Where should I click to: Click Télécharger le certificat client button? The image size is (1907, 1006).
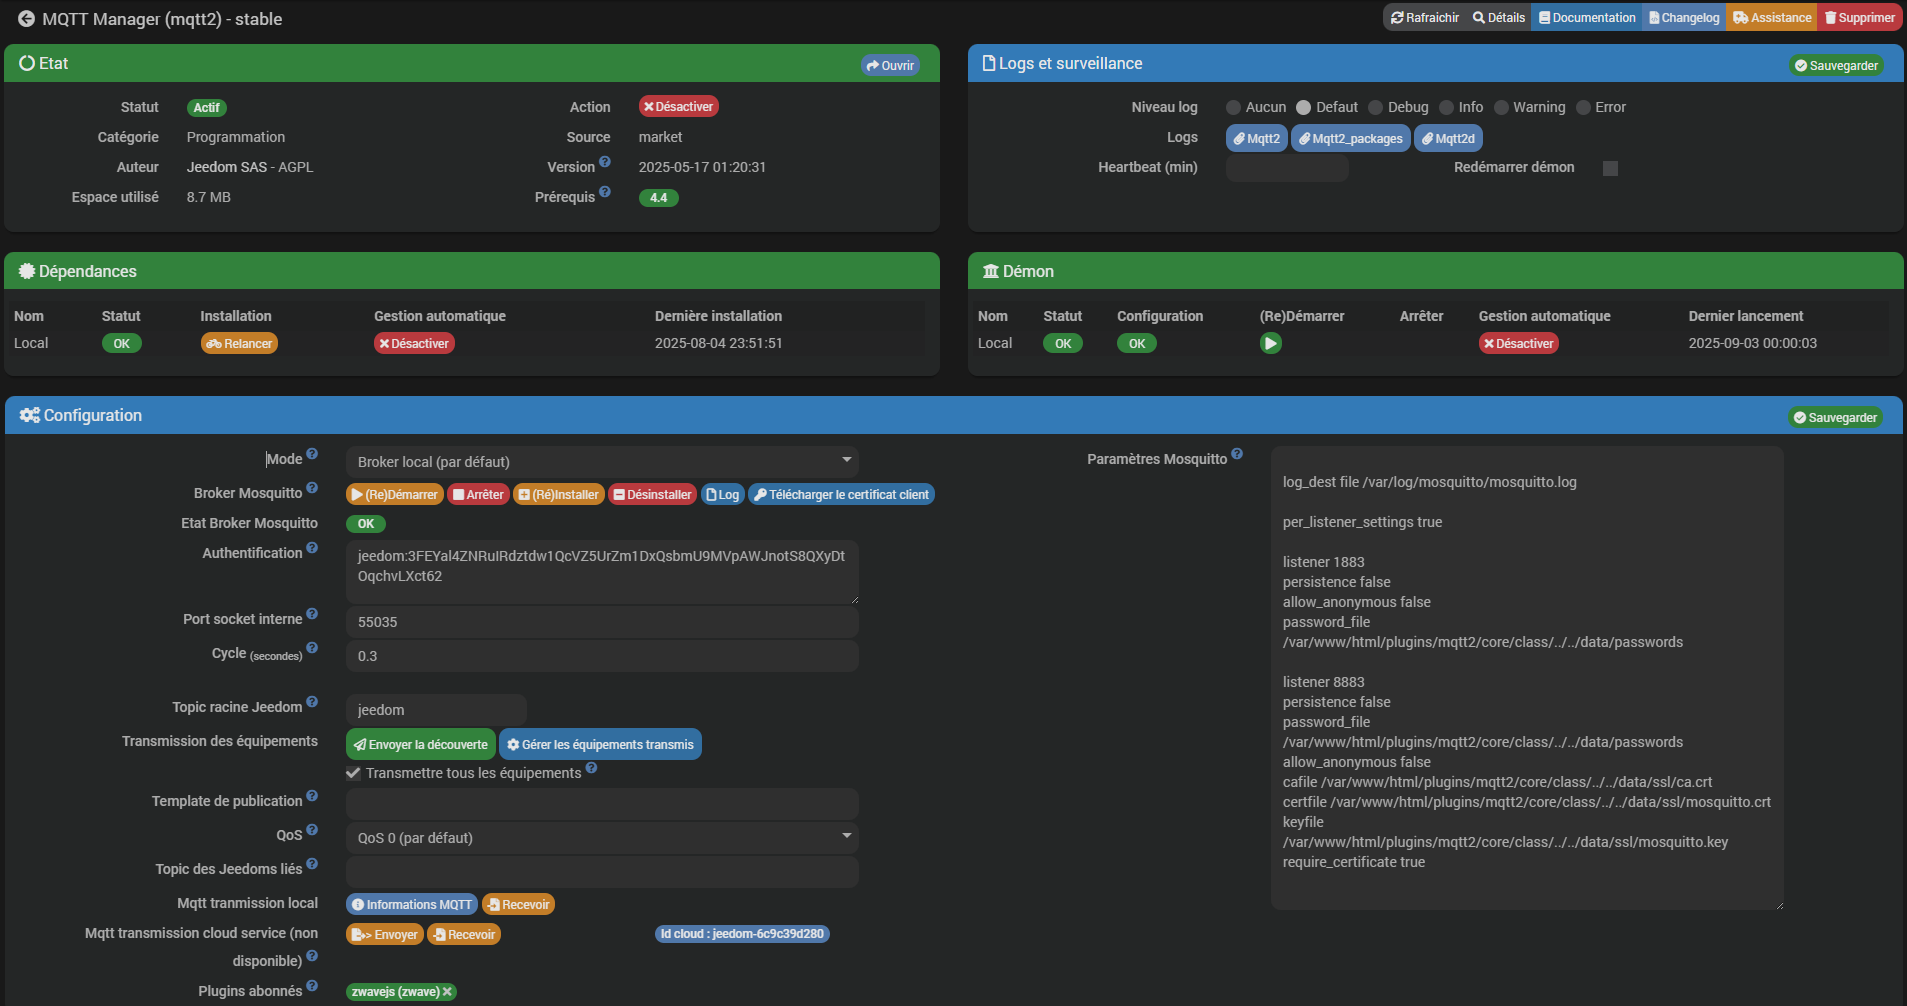841,495
